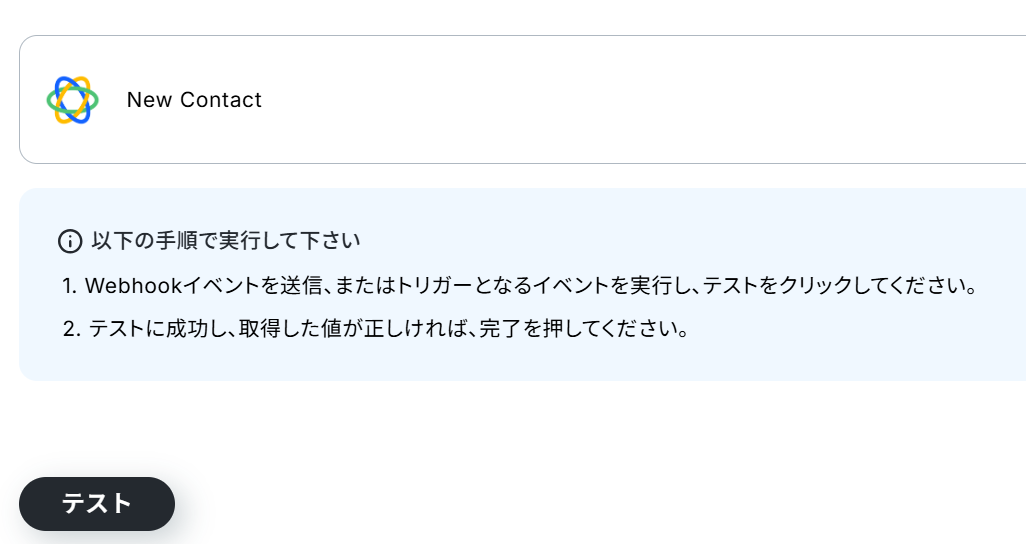Click the "1." step number marker
Viewport: 1026px width, 544px height.
[69, 286]
